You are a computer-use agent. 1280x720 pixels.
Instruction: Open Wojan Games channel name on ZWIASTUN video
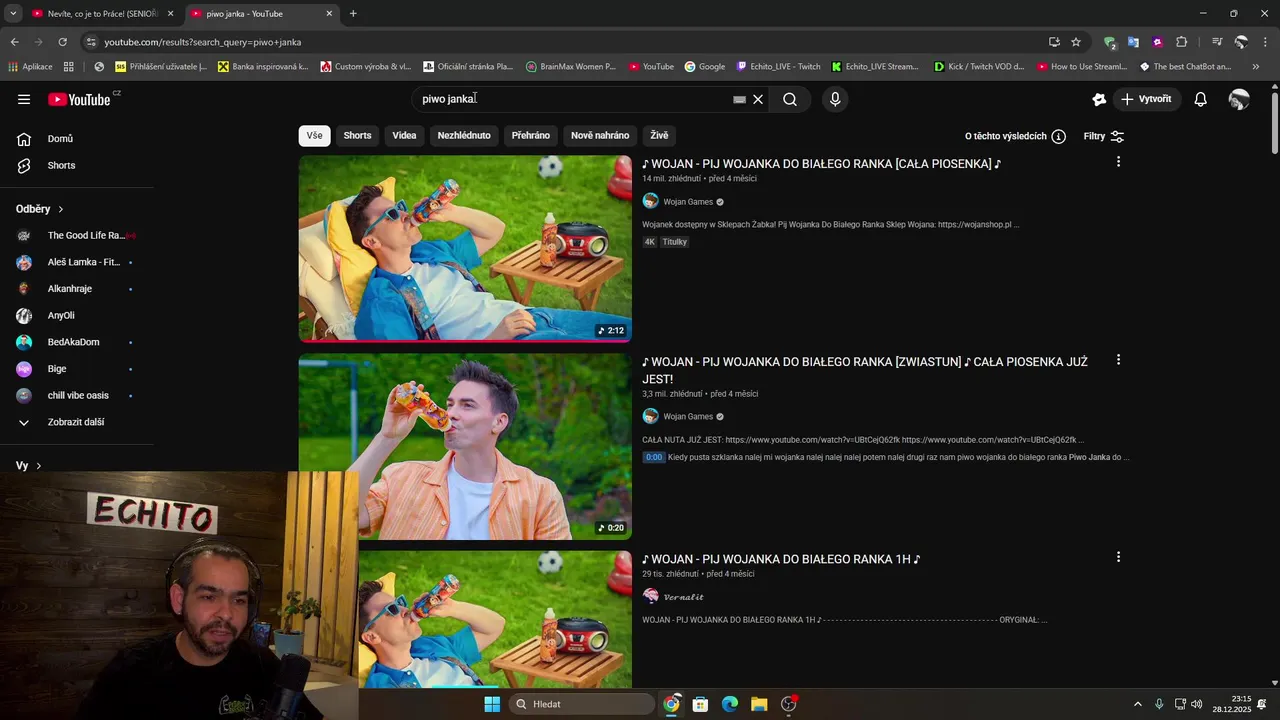[688, 417]
